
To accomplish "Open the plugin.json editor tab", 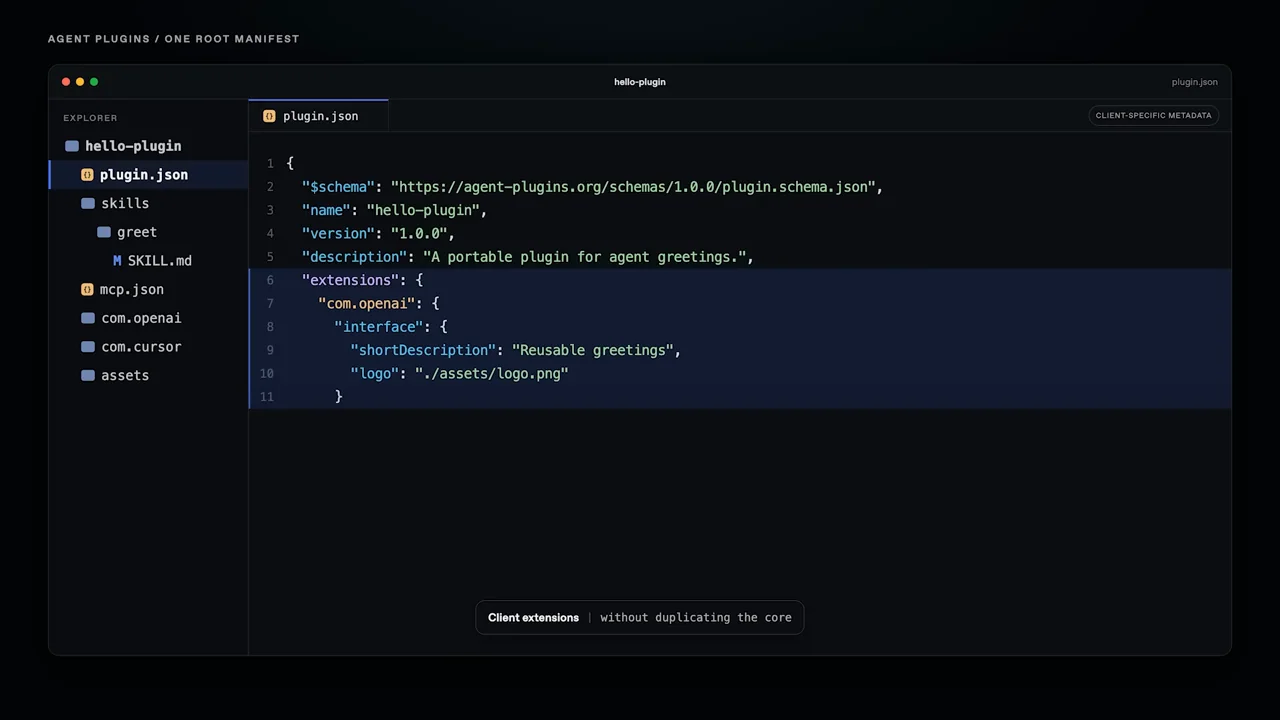I will point(318,116).
